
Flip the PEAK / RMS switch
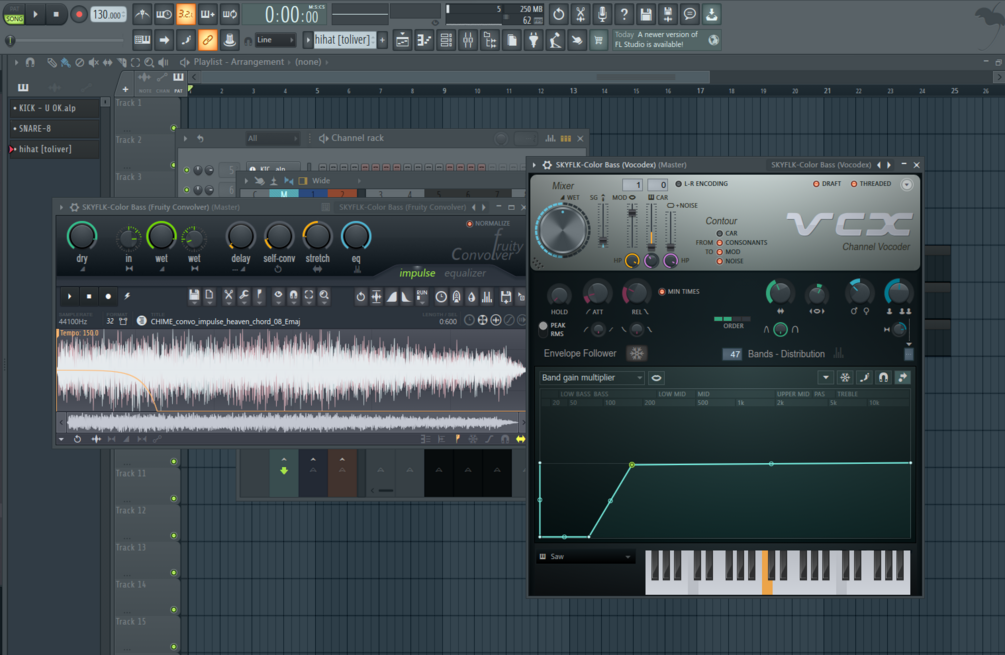[x=544, y=329]
